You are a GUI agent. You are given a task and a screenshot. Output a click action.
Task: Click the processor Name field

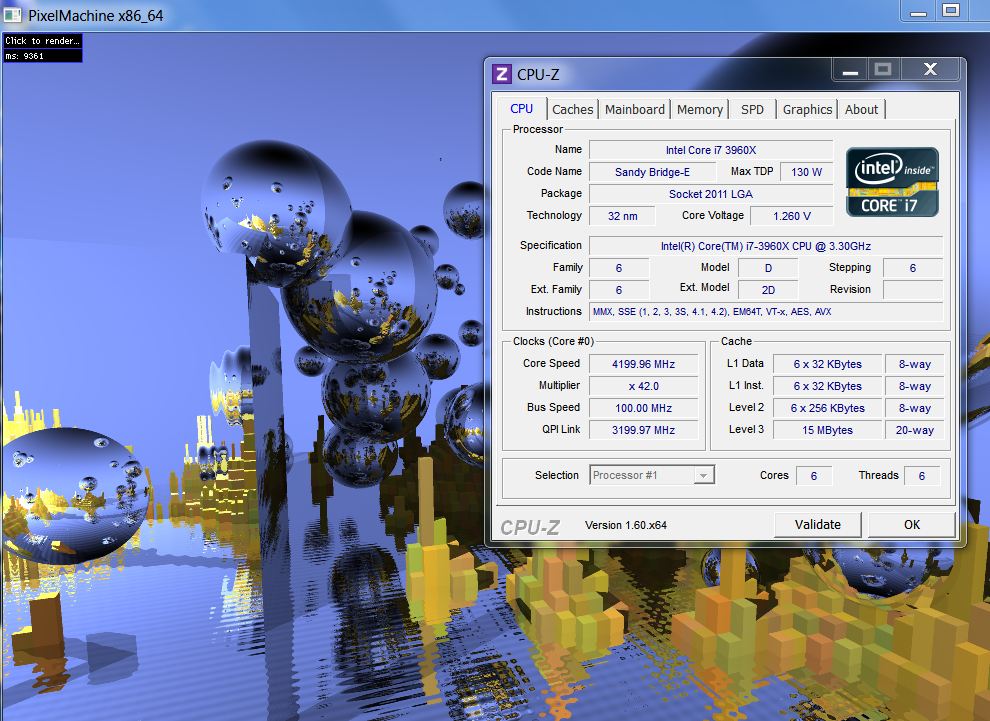pyautogui.click(x=710, y=150)
